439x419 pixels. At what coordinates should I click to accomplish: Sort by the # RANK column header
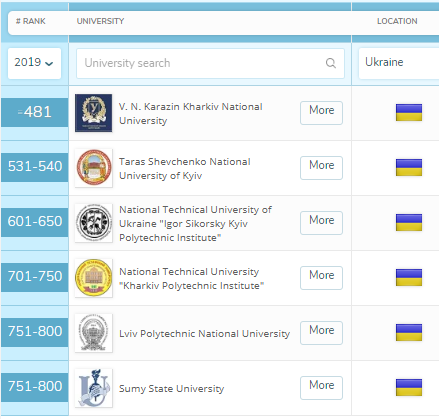(31, 21)
